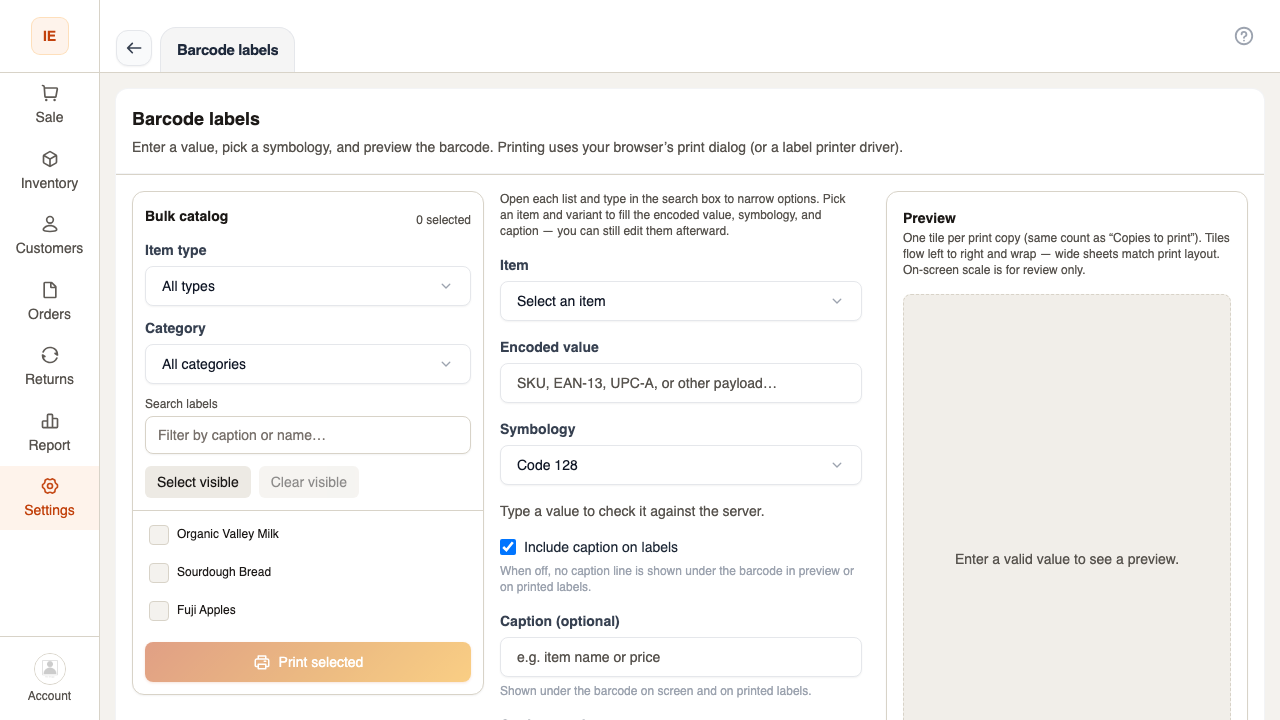Click the Select visible button
The height and width of the screenshot is (720, 1280).
point(198,482)
